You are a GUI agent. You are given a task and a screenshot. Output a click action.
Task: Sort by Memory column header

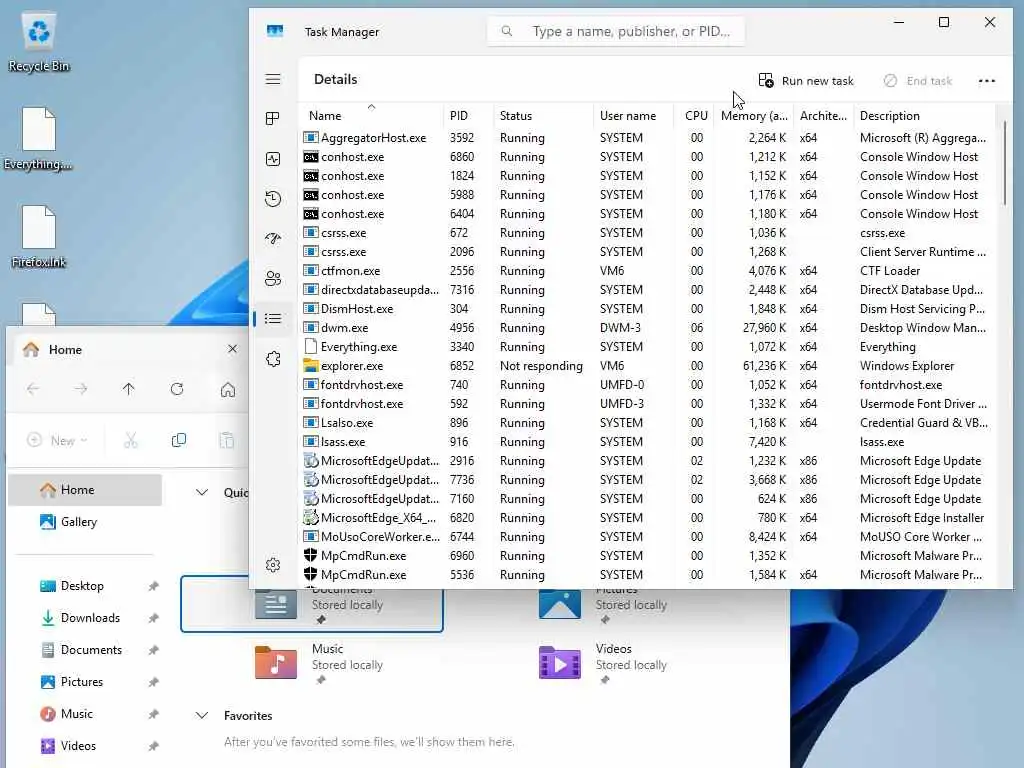754,116
